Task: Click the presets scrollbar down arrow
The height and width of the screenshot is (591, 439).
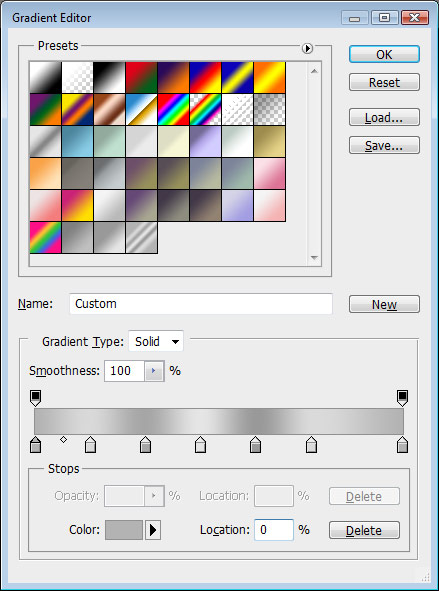Action: pyautogui.click(x=314, y=258)
